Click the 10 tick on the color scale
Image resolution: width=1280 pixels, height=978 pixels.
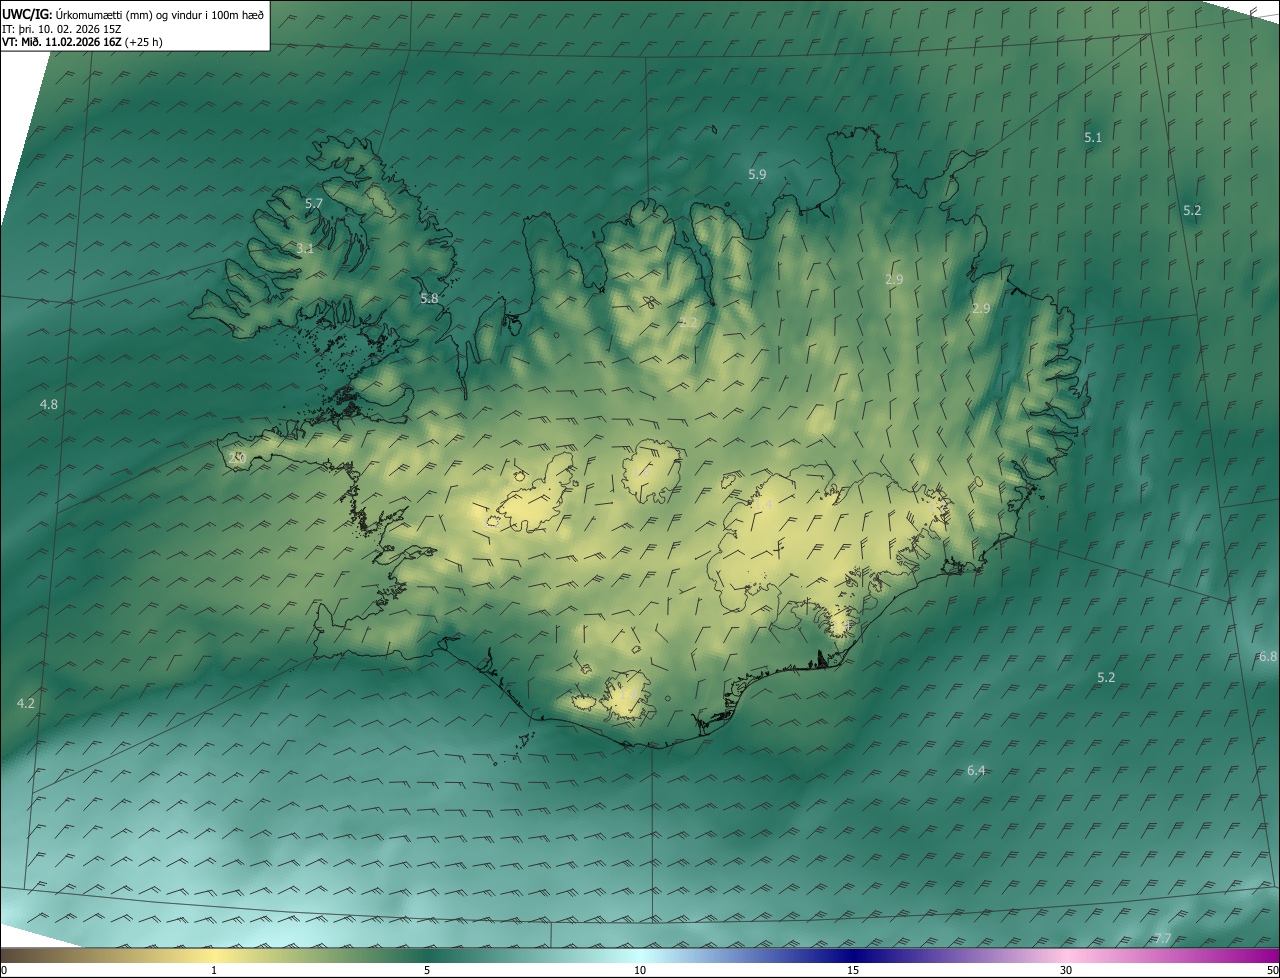pos(640,970)
